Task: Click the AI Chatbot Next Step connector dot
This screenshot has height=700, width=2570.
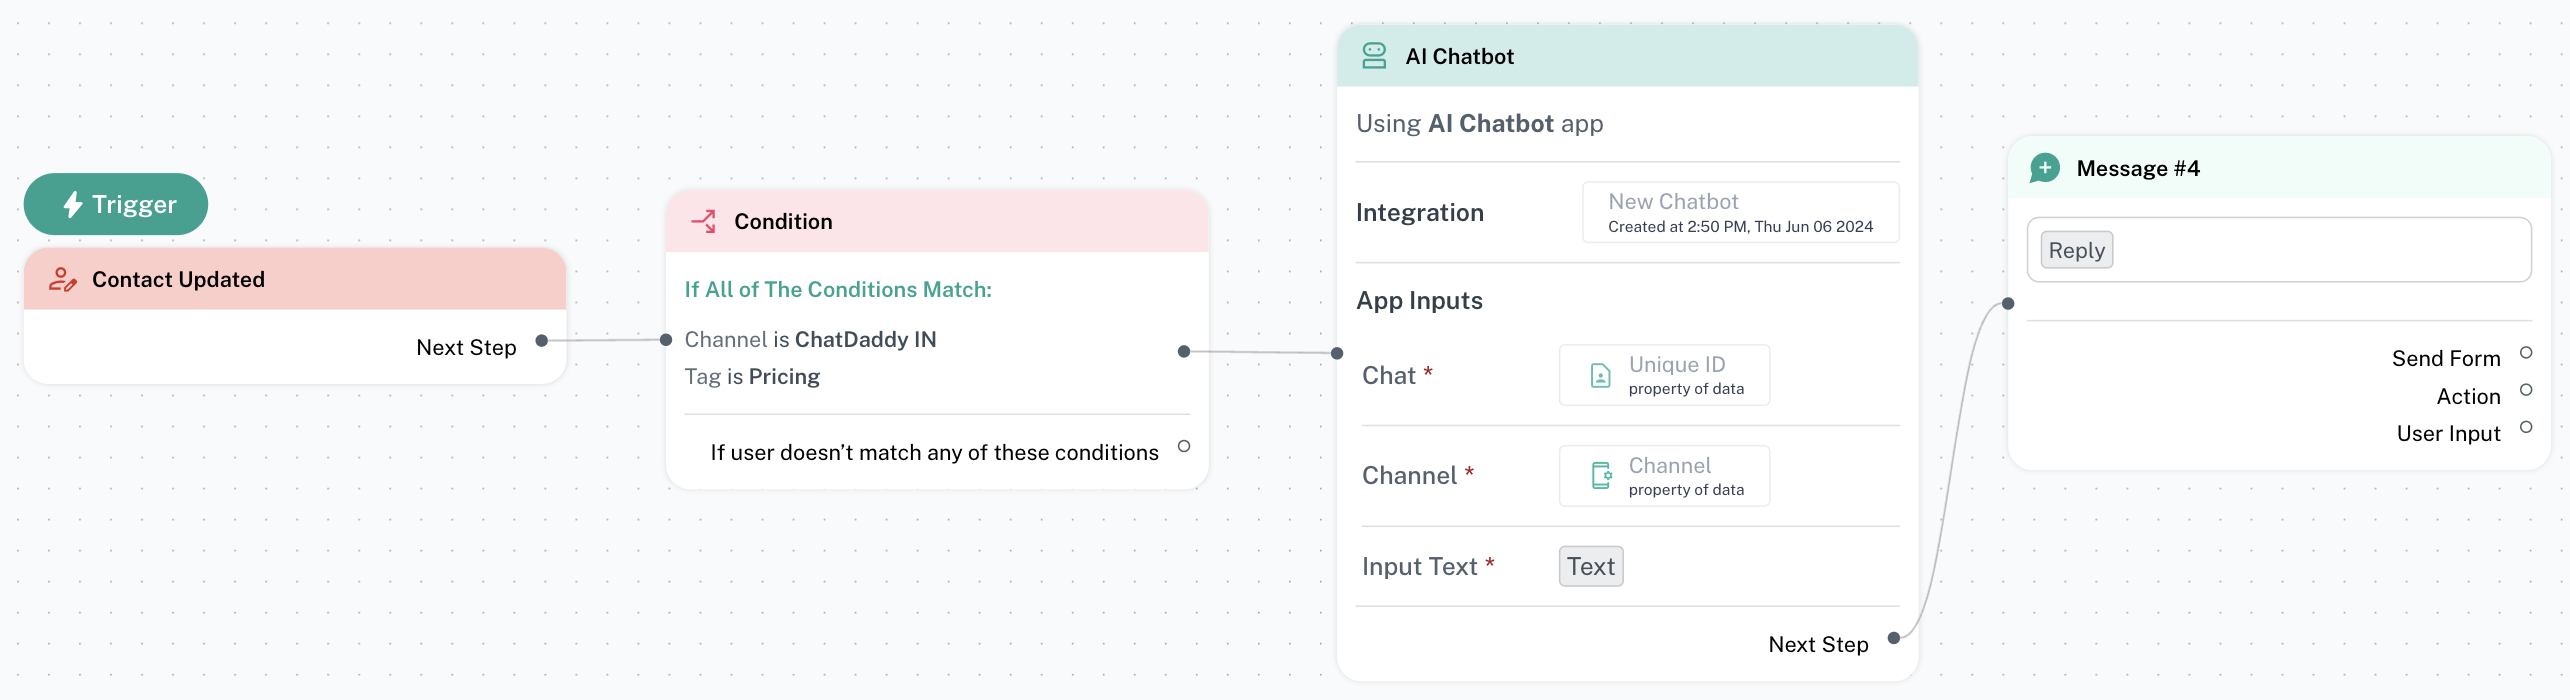Action: 1893,638
